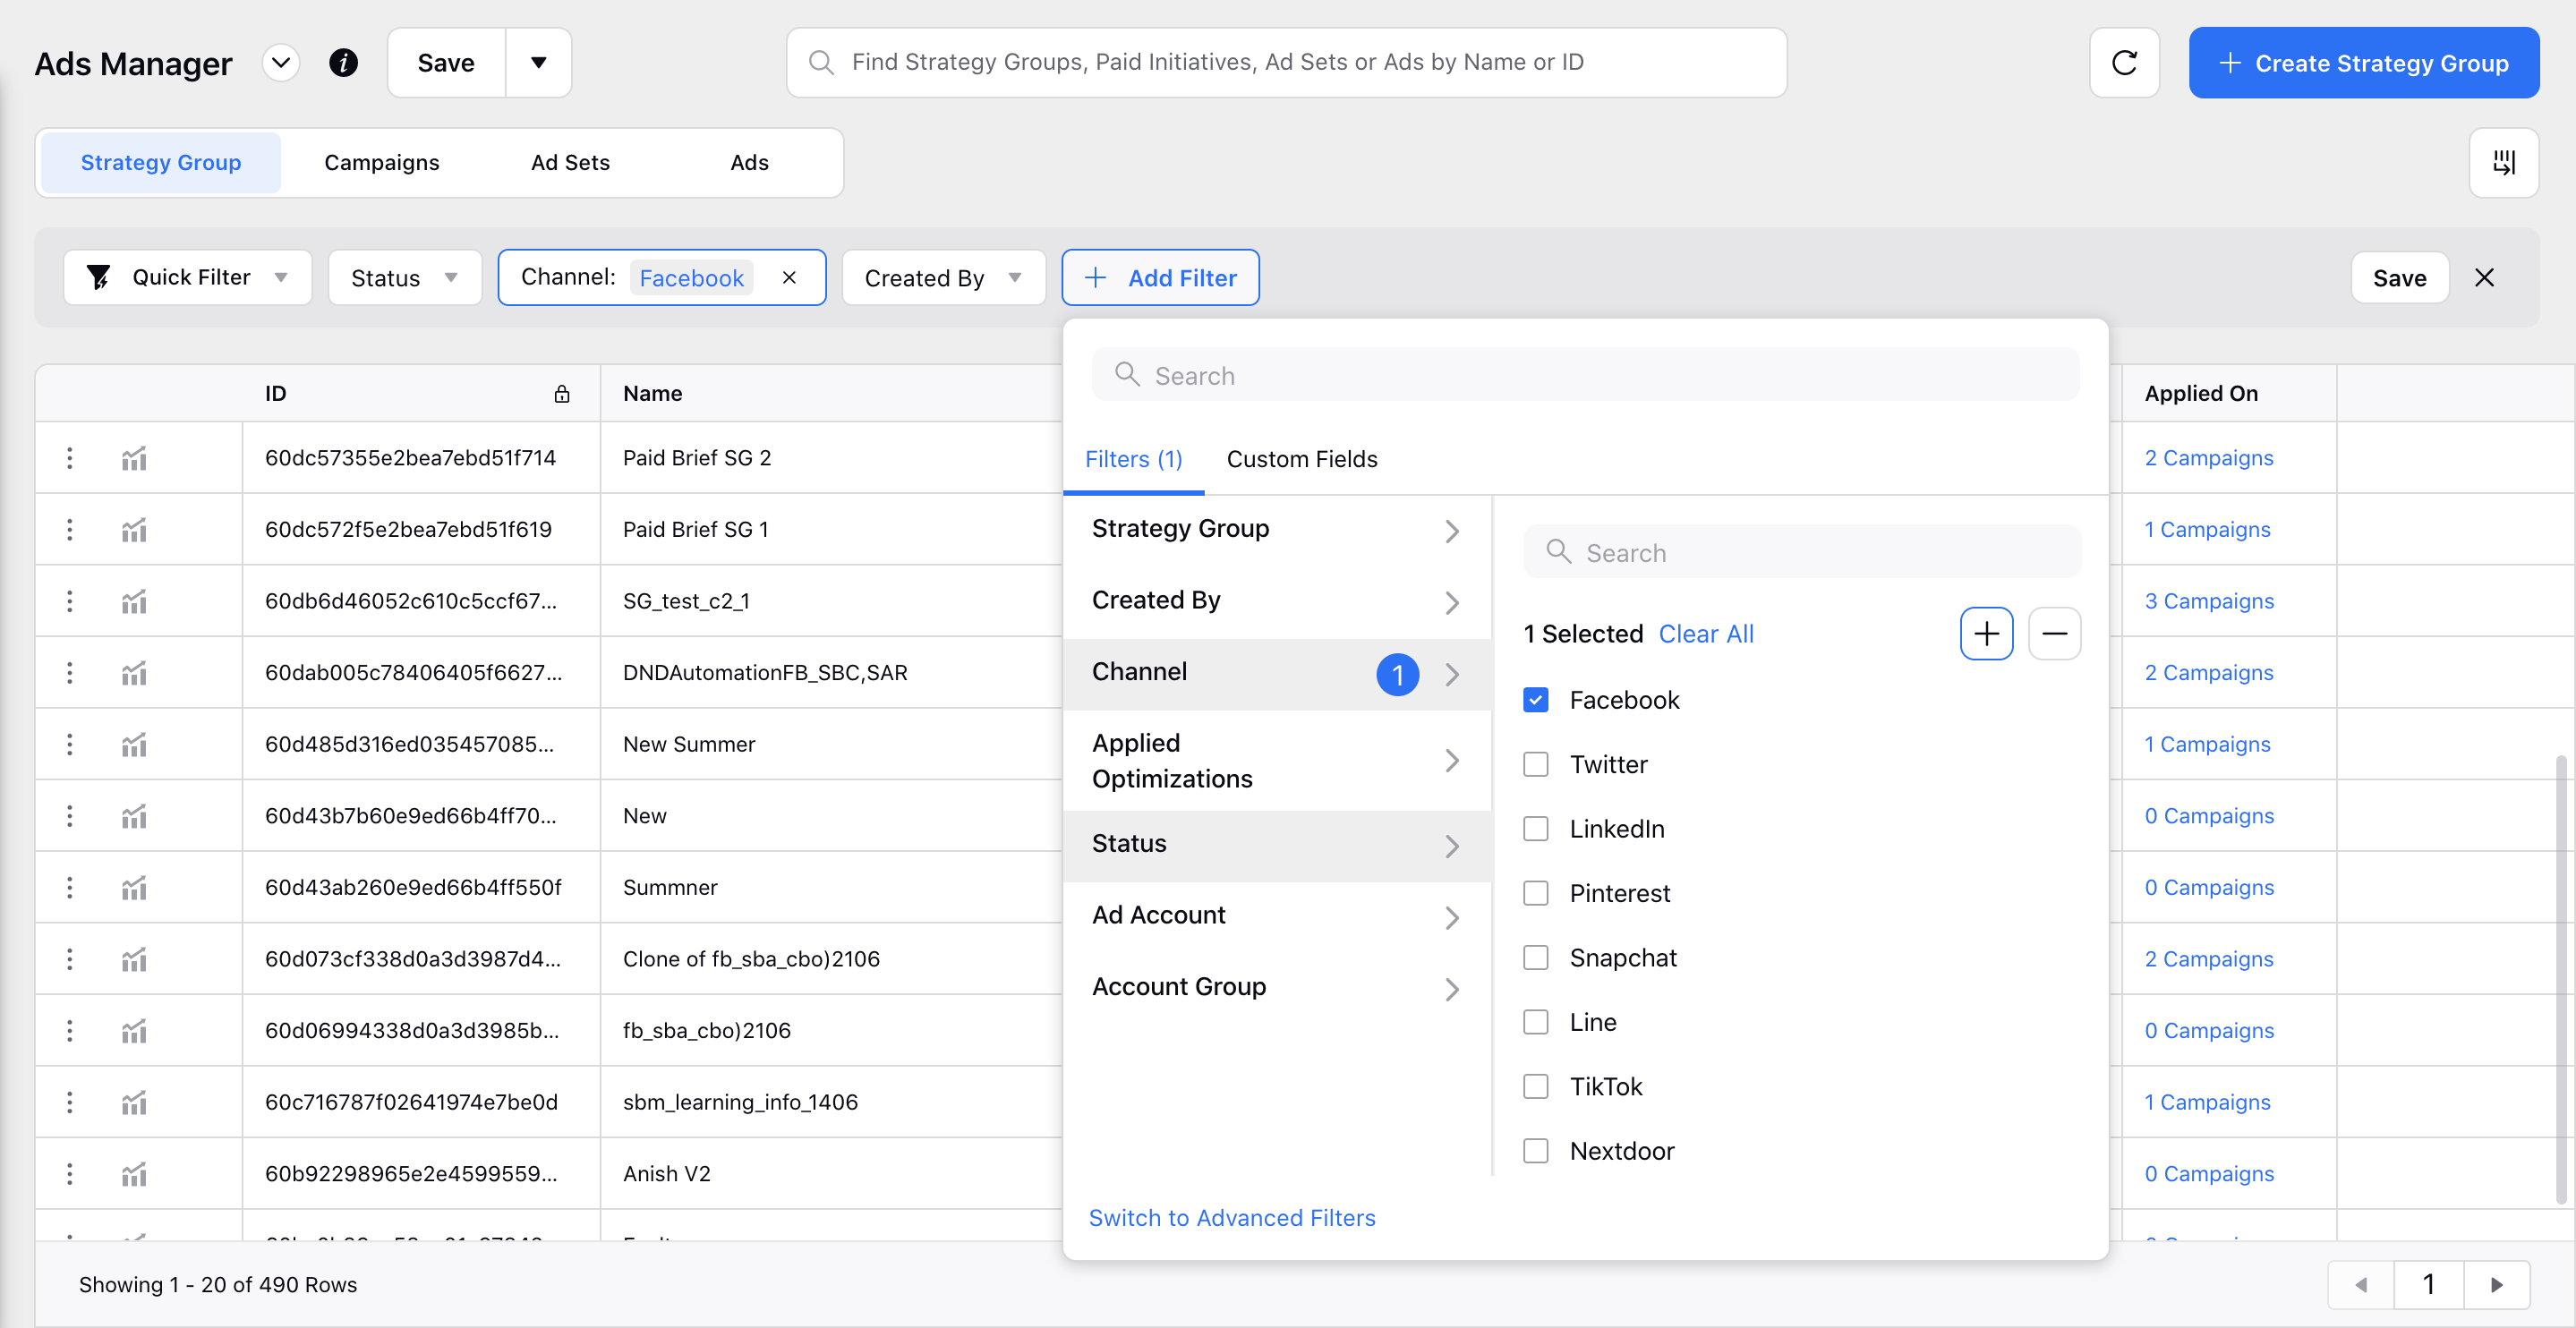Click the refresh/reload icon in top toolbar
The height and width of the screenshot is (1328, 2576).
[2124, 61]
